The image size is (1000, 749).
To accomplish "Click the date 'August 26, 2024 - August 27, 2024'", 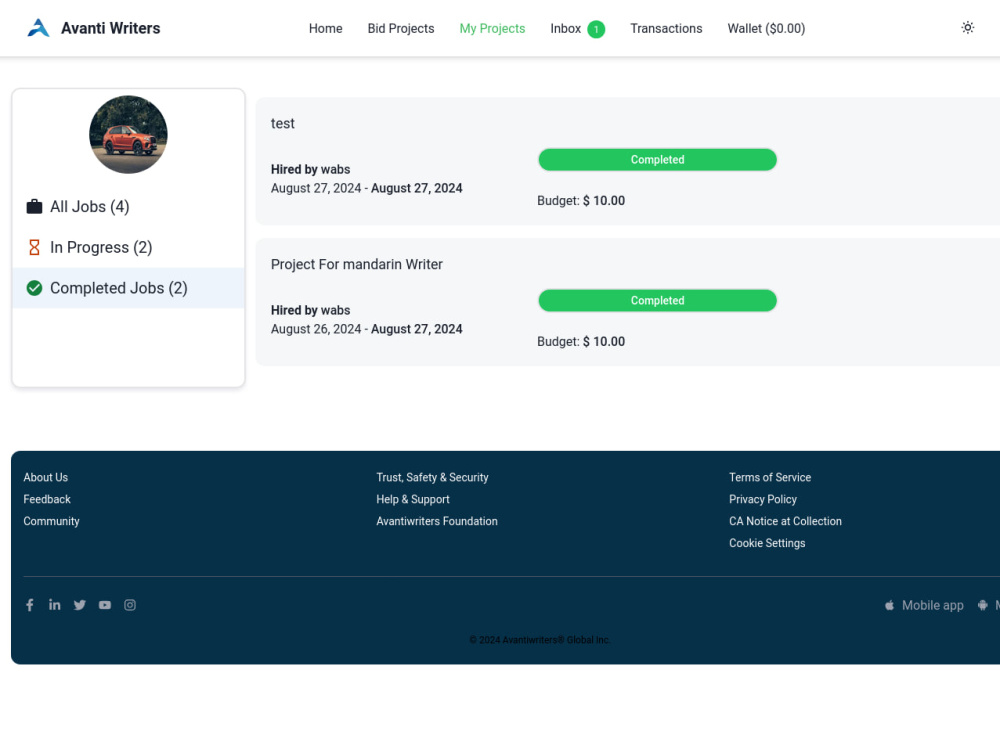I will [366, 329].
